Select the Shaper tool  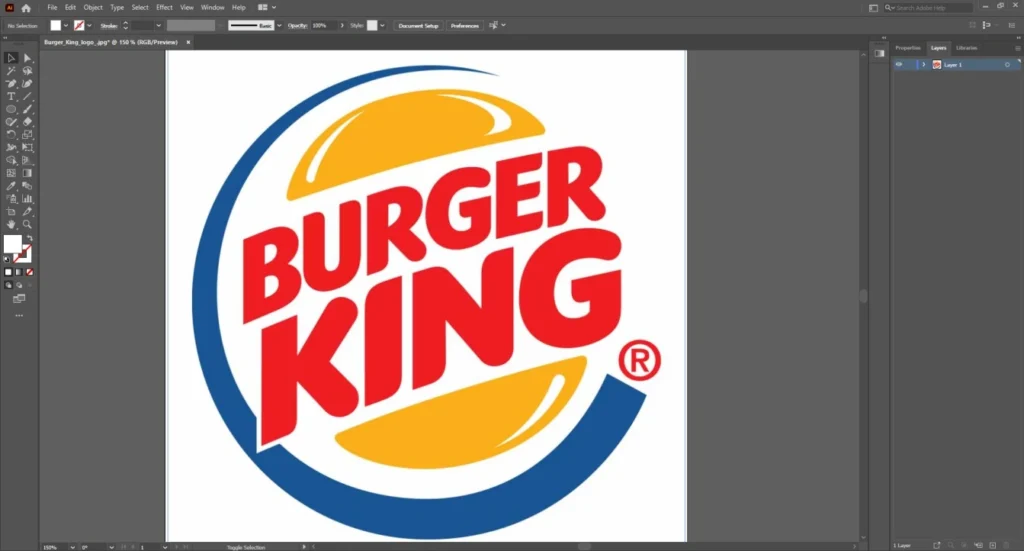tap(11, 122)
